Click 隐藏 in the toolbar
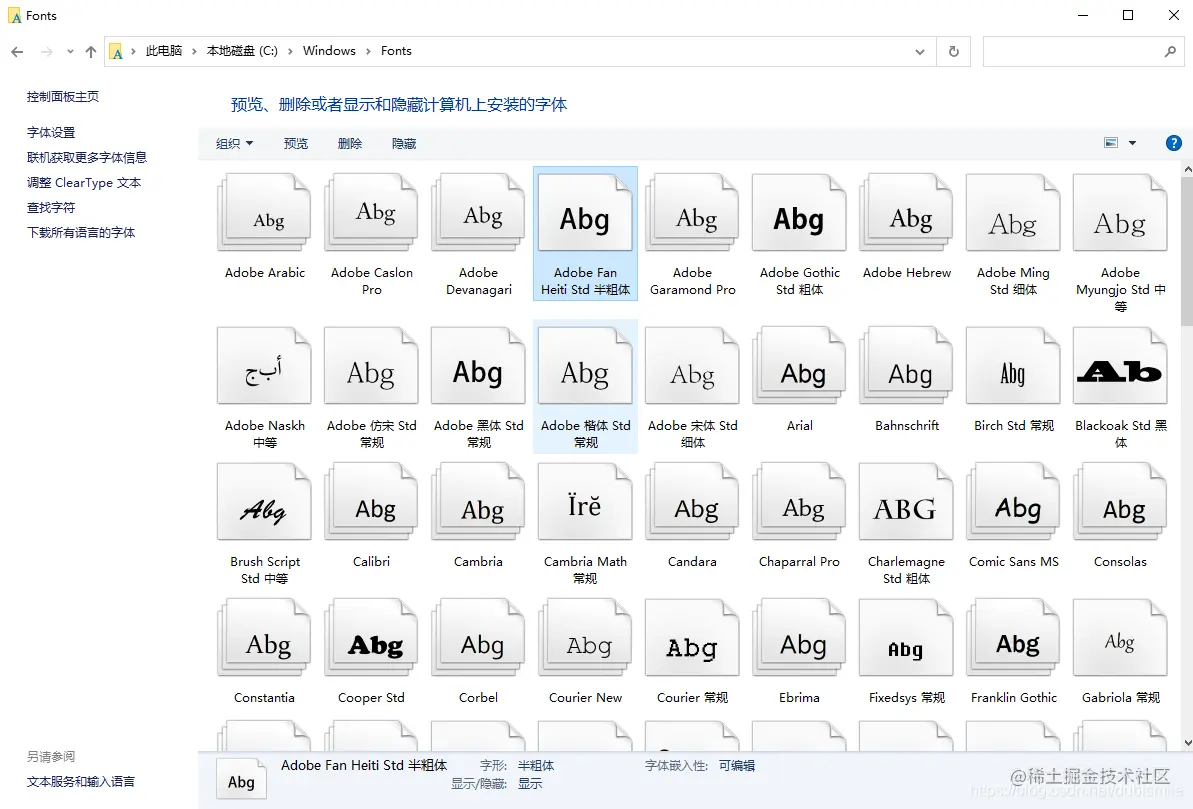 404,143
